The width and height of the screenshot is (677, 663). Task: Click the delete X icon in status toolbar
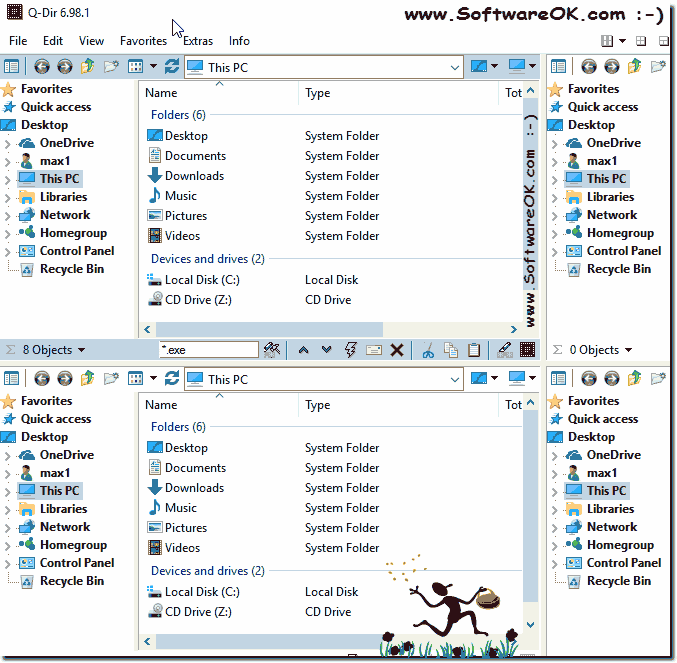coord(397,350)
